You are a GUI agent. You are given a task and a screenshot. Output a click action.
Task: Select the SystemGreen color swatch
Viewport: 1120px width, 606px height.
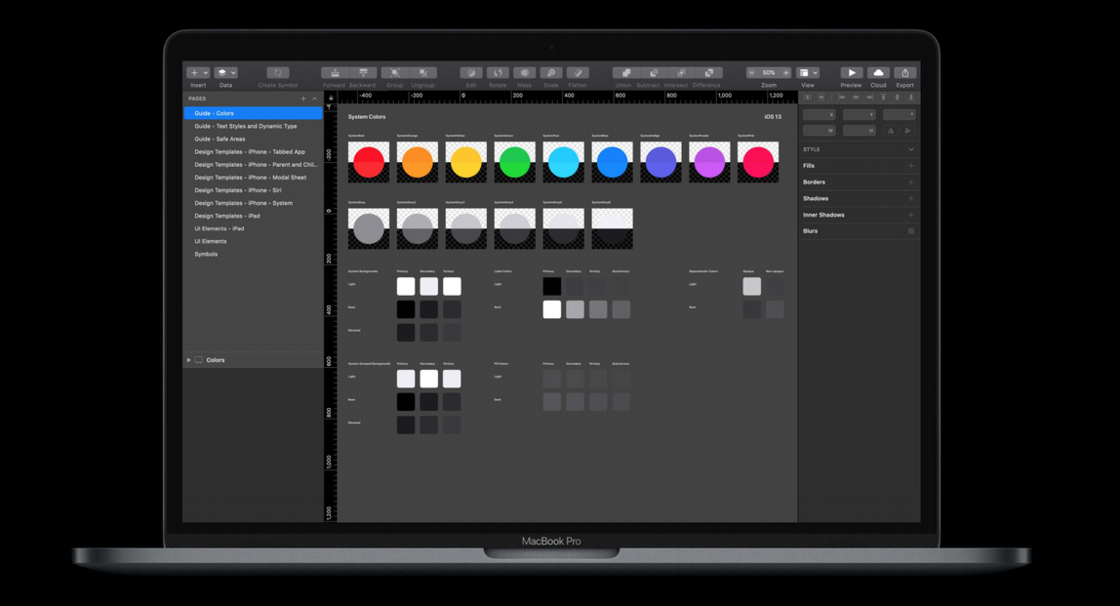click(x=514, y=162)
